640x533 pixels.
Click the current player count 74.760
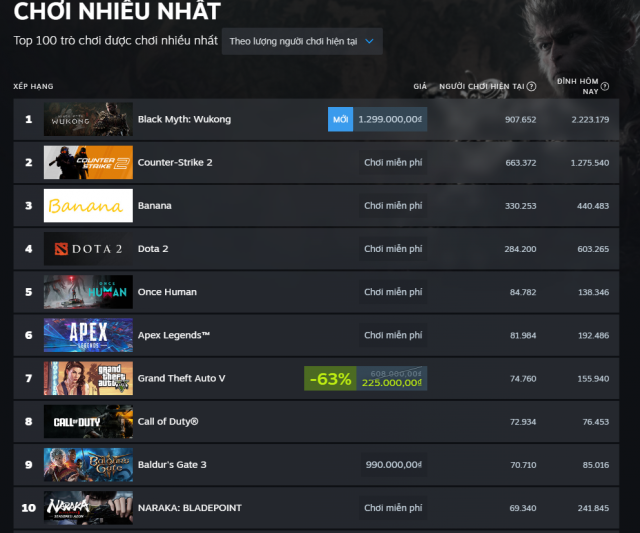click(x=523, y=379)
